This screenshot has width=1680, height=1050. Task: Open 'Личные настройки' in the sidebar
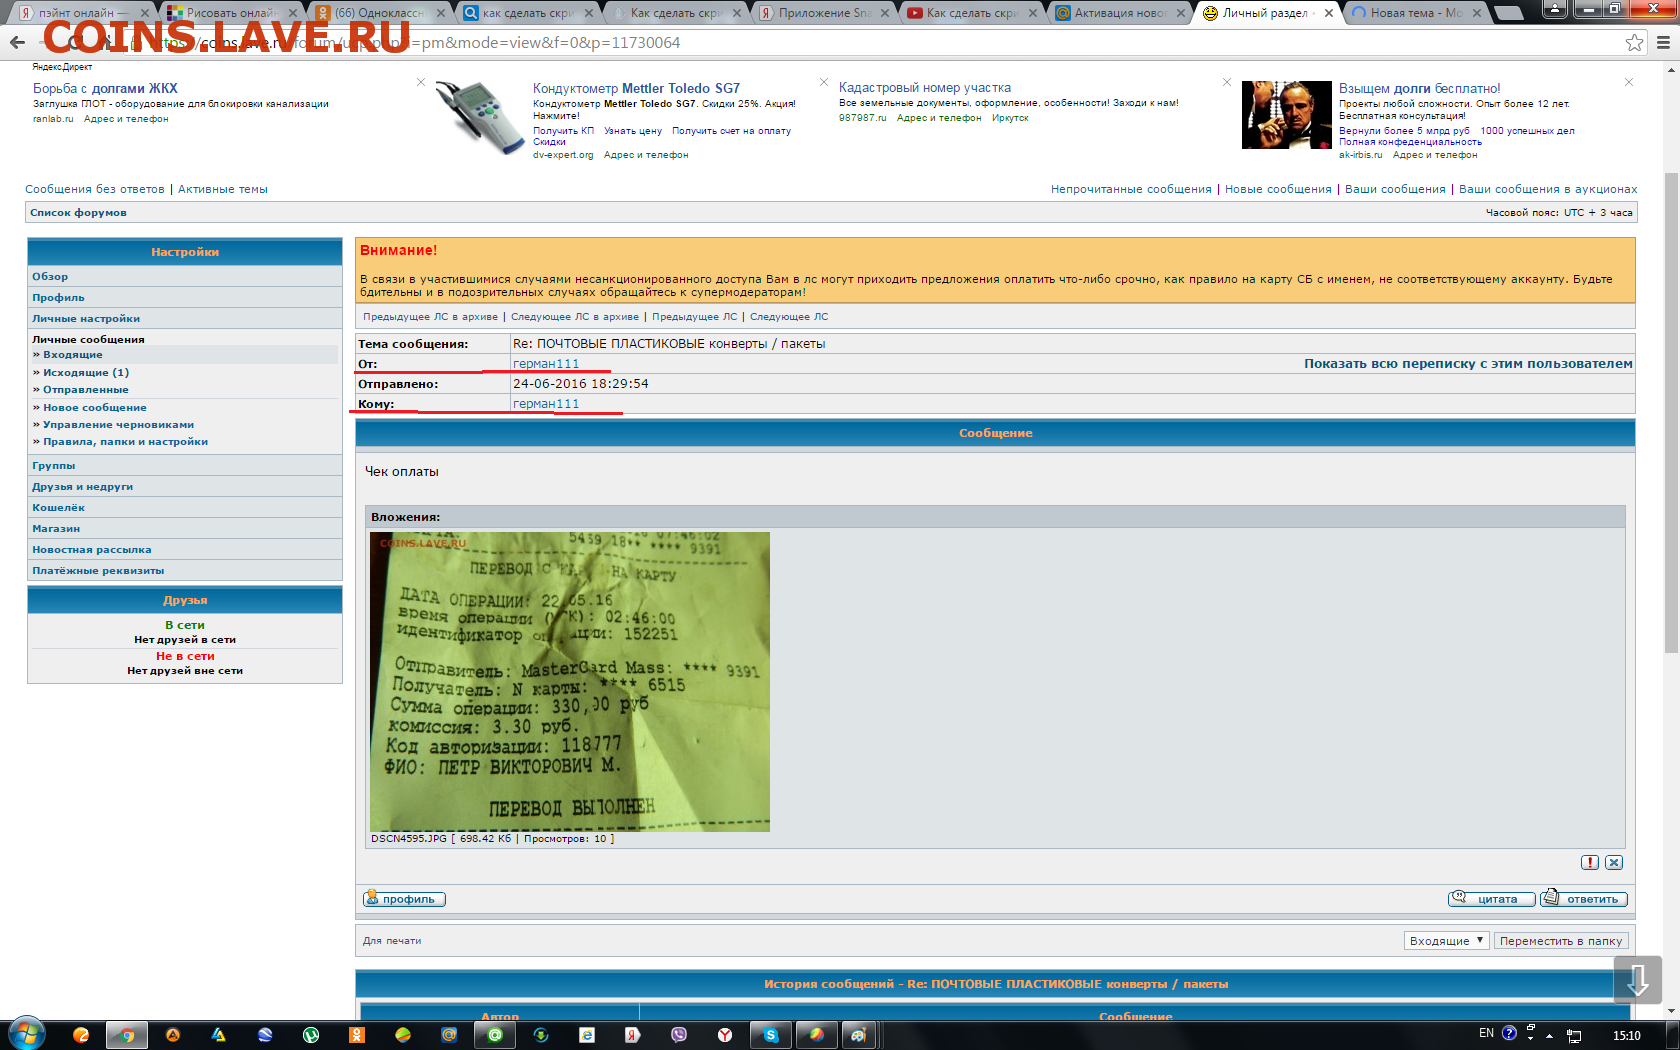(86, 319)
